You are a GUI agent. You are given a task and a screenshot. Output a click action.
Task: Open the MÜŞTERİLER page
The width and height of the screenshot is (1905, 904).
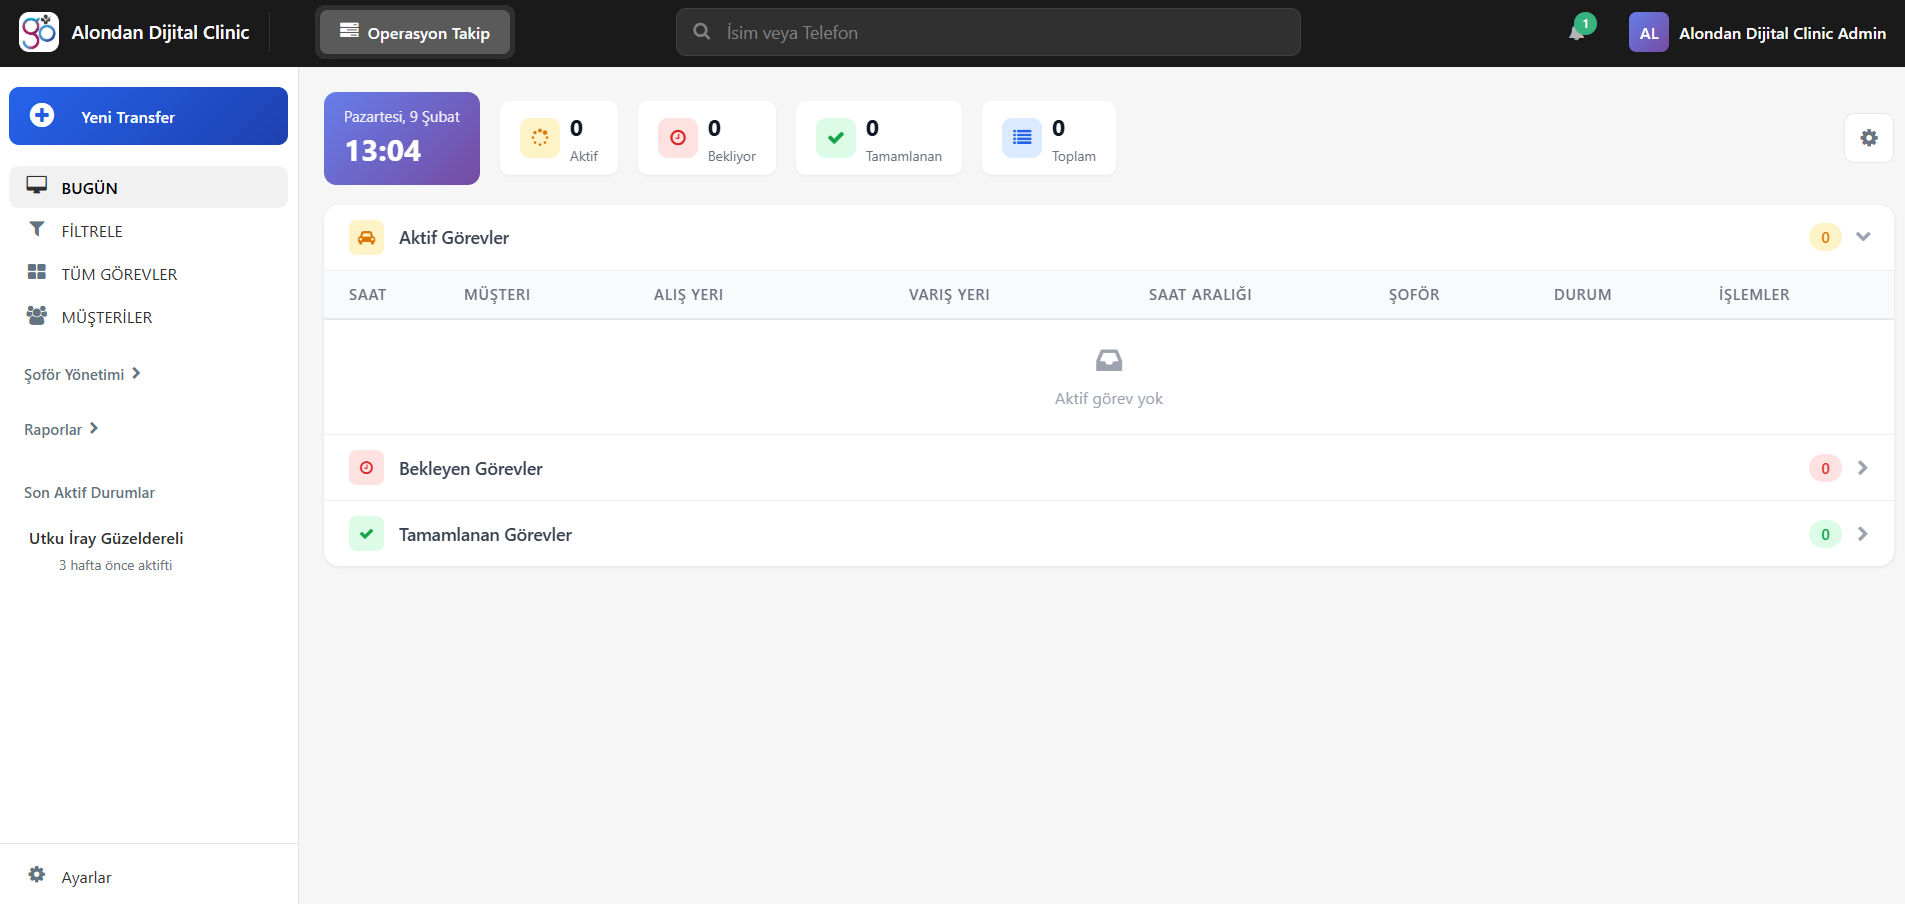coord(107,317)
